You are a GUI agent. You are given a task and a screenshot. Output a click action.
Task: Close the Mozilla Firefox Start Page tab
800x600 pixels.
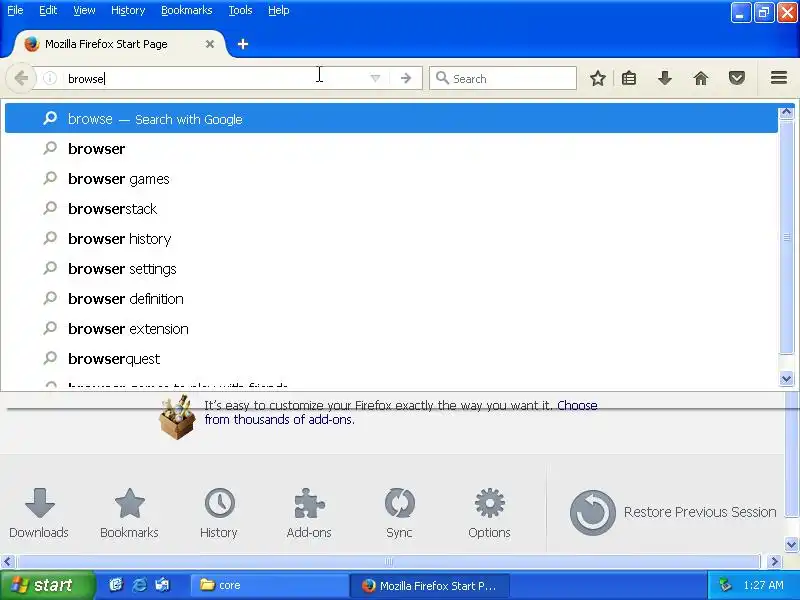pyautogui.click(x=210, y=44)
